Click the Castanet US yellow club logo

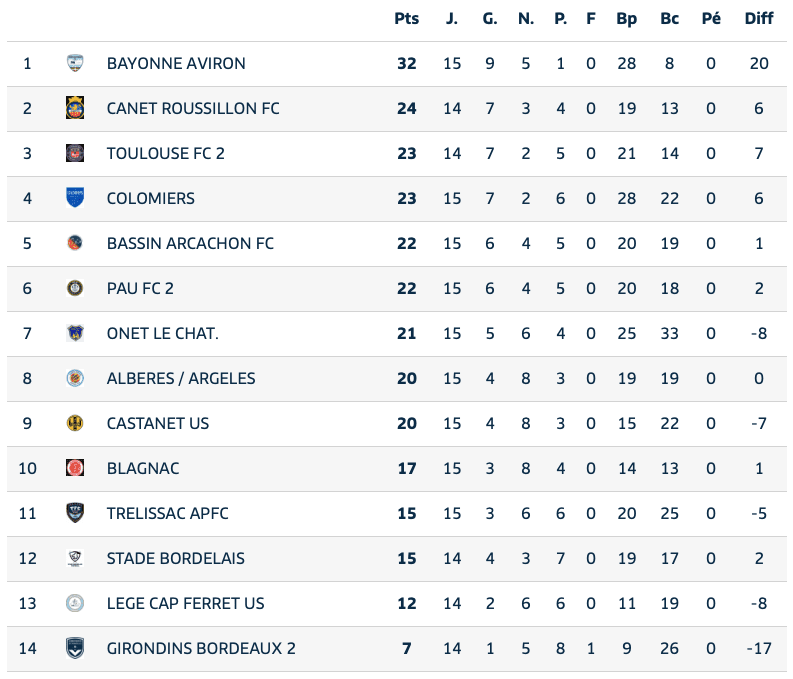tap(75, 423)
